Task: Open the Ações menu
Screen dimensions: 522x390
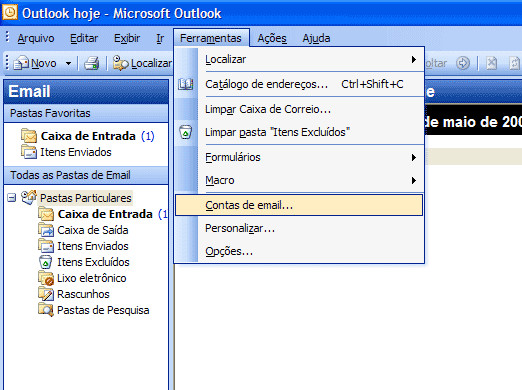Action: [272, 38]
